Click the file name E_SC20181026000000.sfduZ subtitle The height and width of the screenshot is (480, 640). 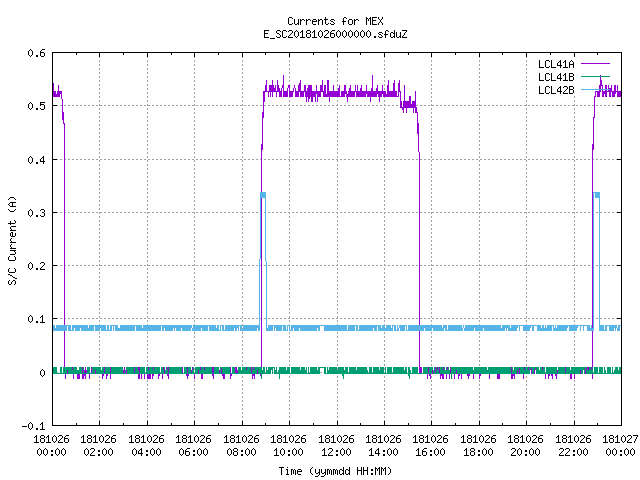(x=335, y=34)
